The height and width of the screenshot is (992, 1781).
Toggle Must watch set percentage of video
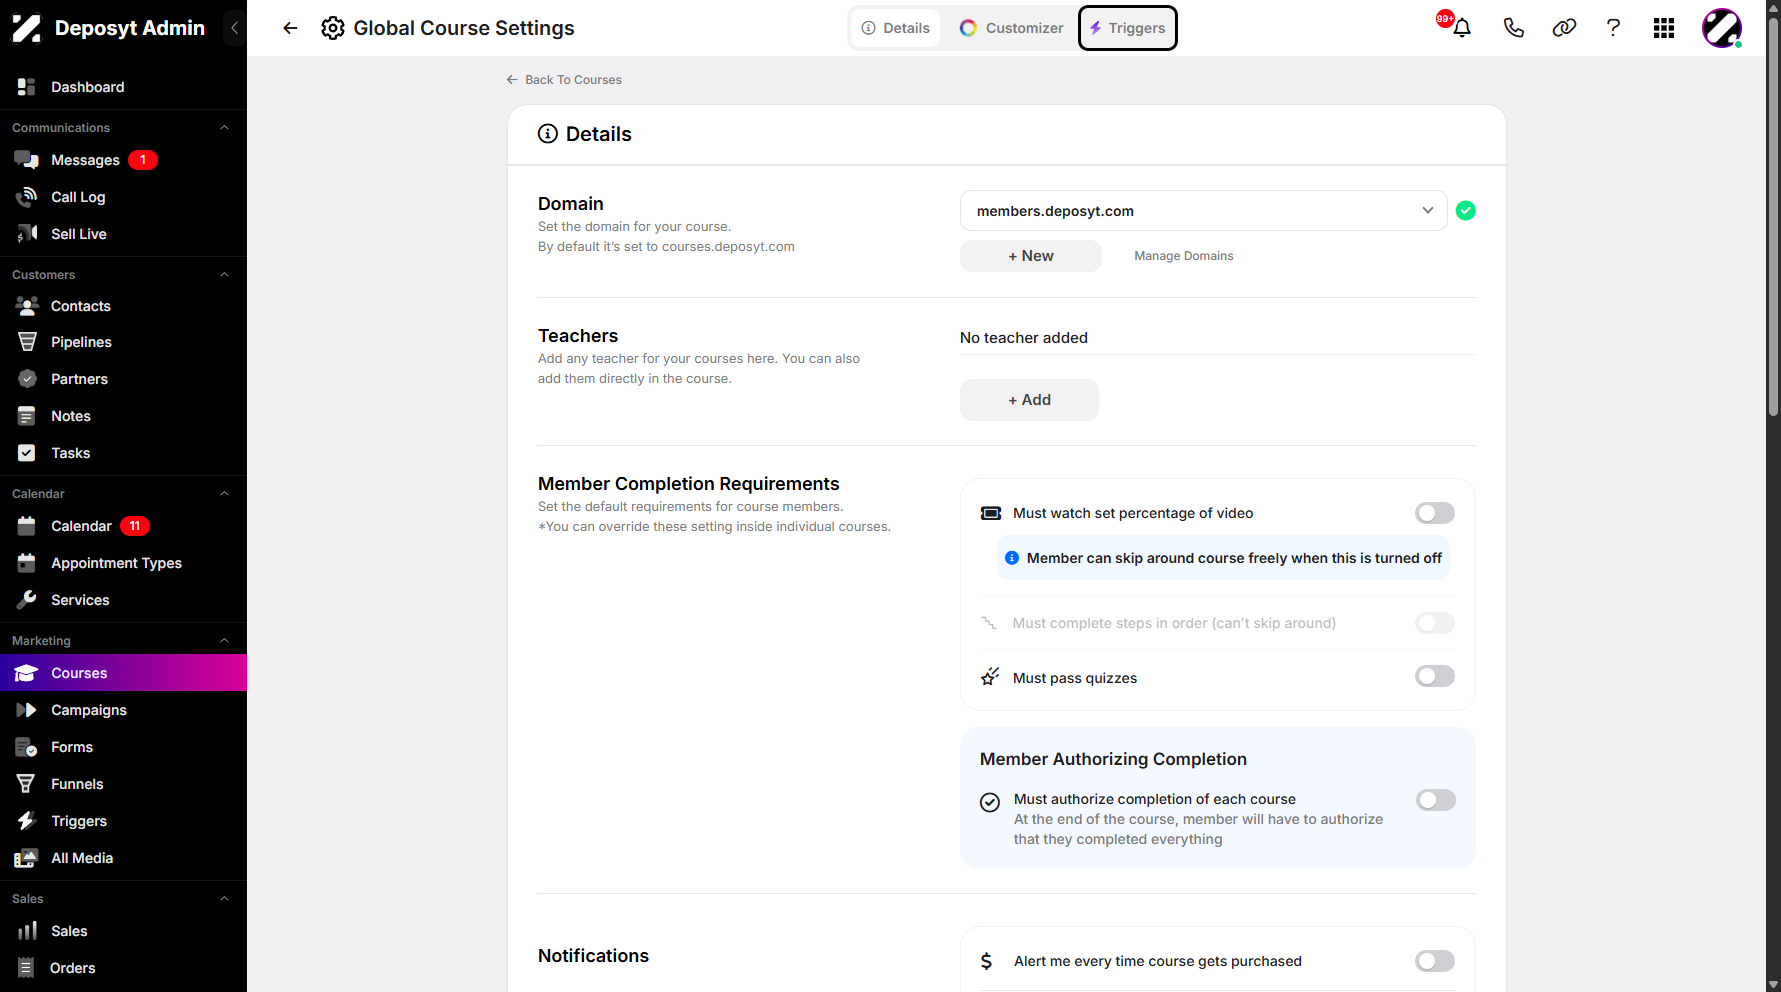tap(1434, 513)
